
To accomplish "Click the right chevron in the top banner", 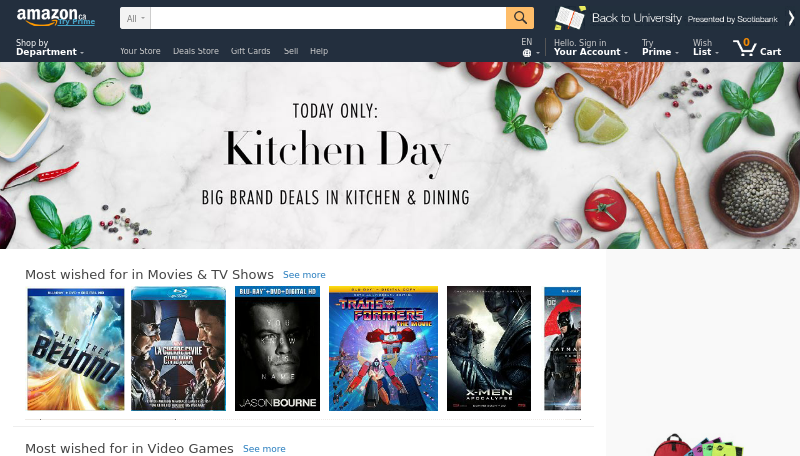I will 791,18.
